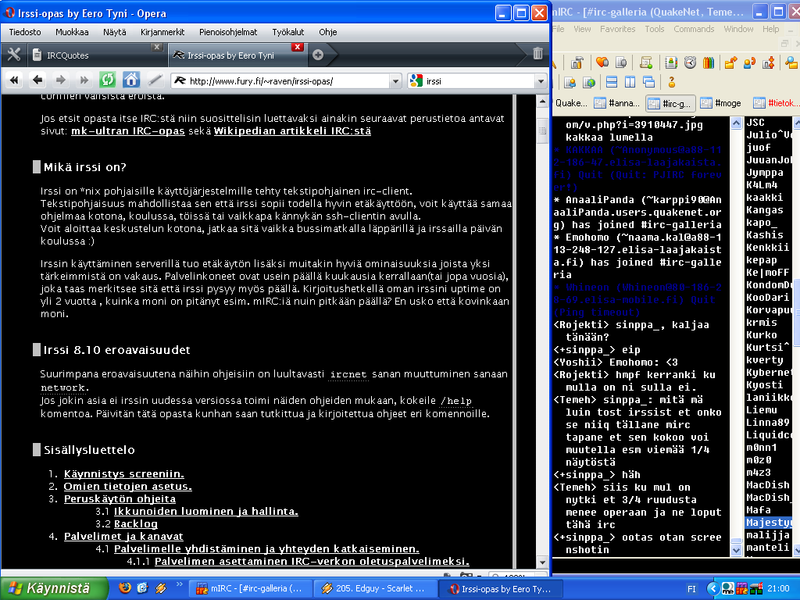The height and width of the screenshot is (600, 800).
Task: Open mIRC Commands menu
Action: pyautogui.click(x=693, y=29)
